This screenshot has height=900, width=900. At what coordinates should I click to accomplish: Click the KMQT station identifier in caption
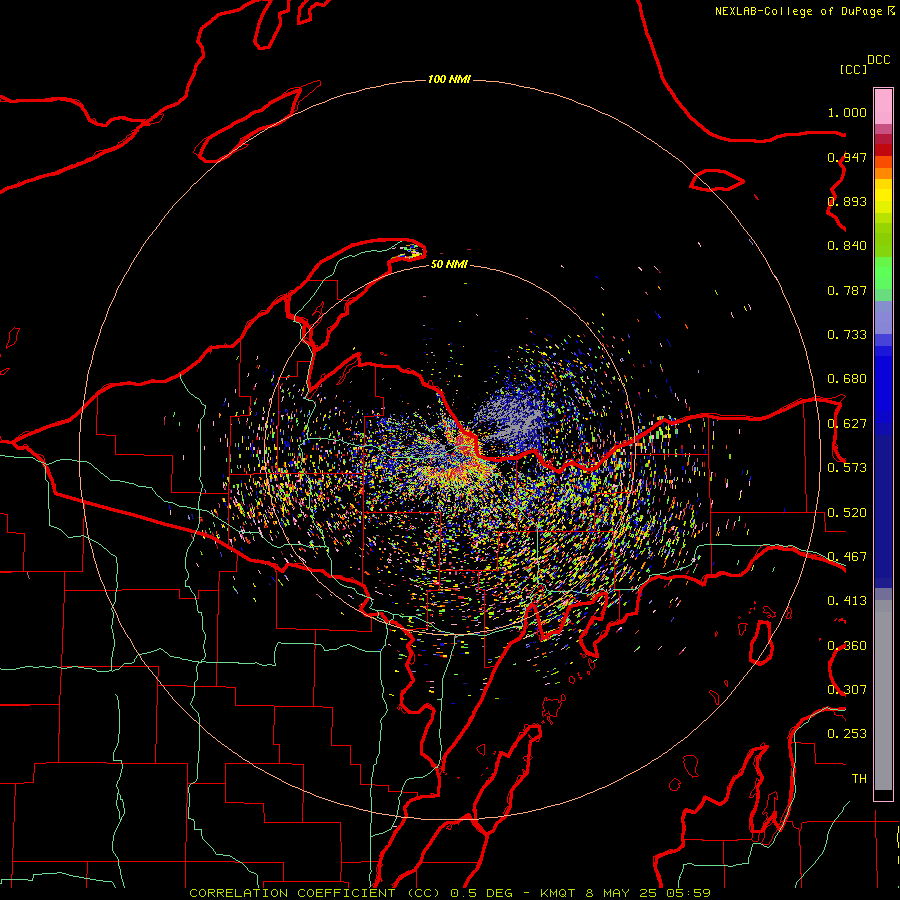[x=558, y=893]
